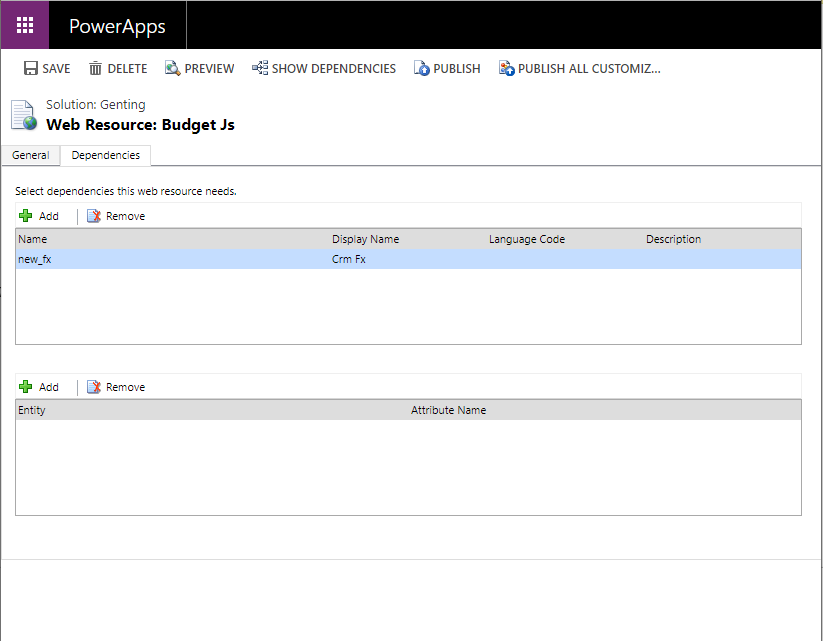The image size is (823, 641).
Task: Click the Crm Fx display name cell
Action: [x=349, y=259]
